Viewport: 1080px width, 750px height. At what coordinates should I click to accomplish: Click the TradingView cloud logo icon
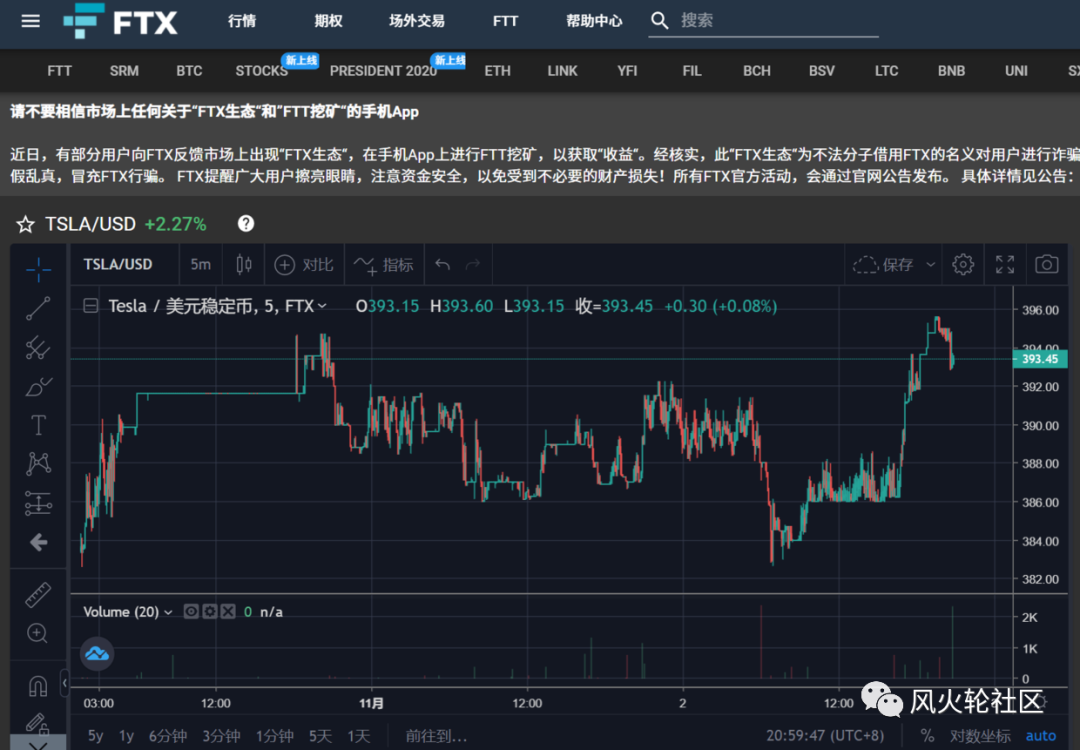[x=97, y=654]
